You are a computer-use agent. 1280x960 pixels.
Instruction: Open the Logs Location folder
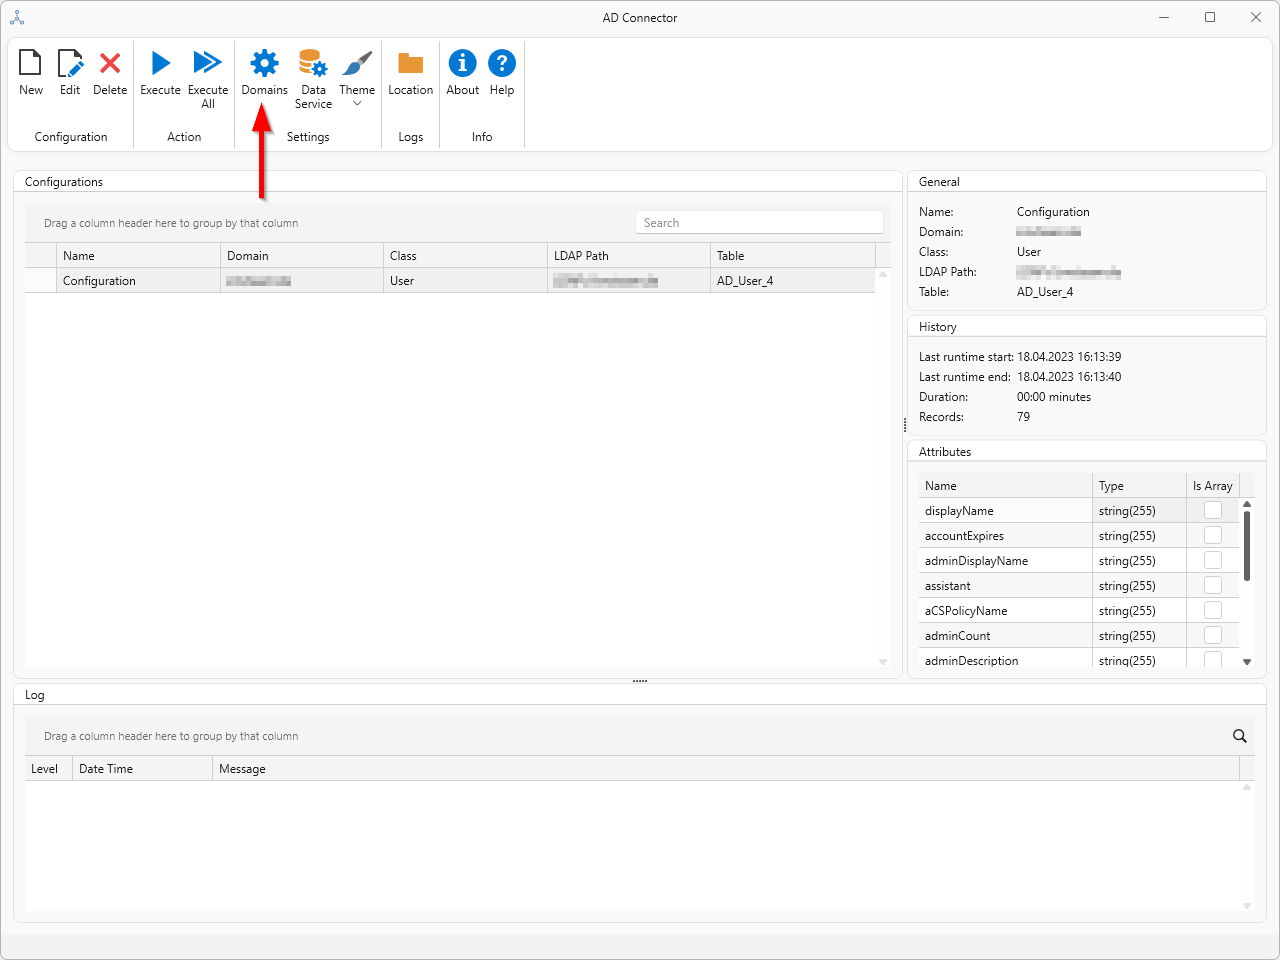click(410, 73)
